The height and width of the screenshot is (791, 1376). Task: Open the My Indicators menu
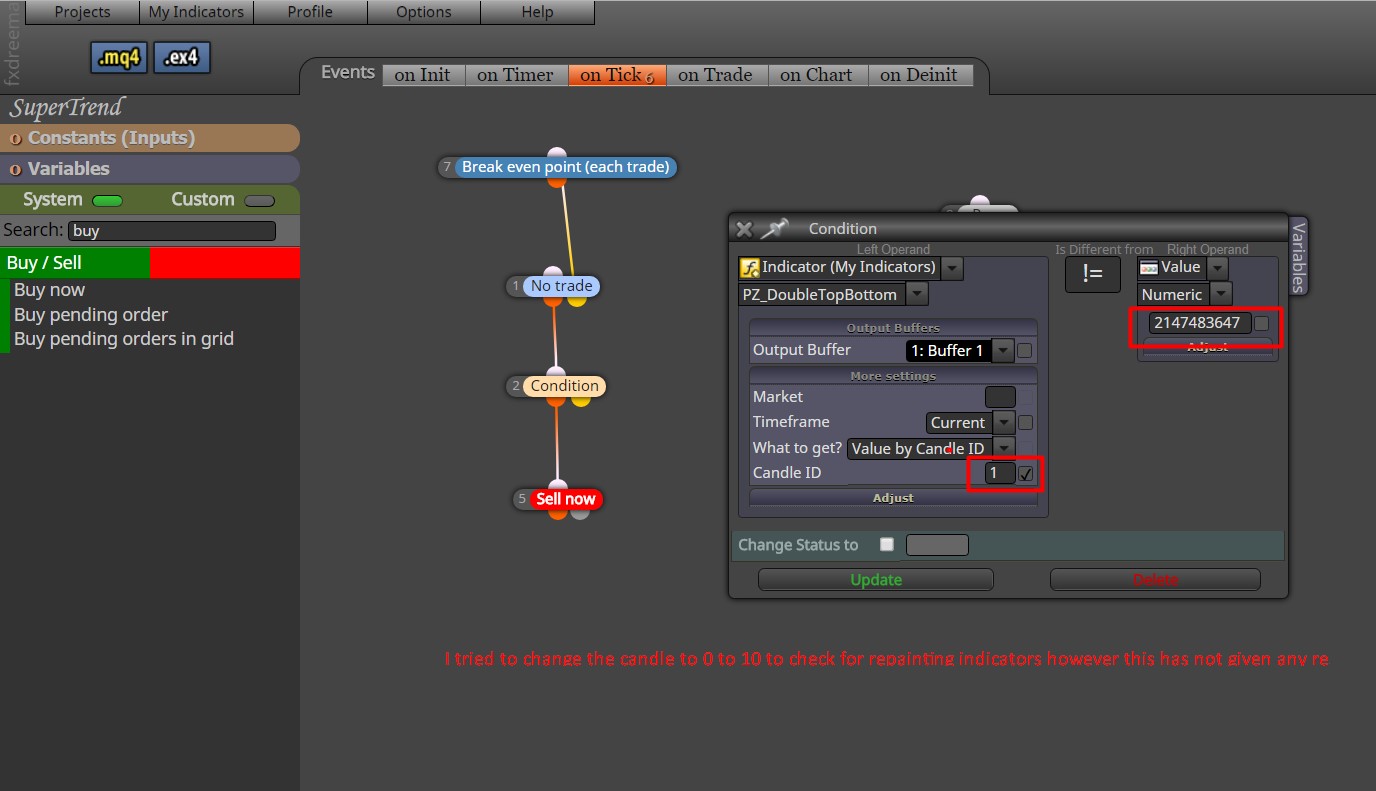(x=196, y=12)
